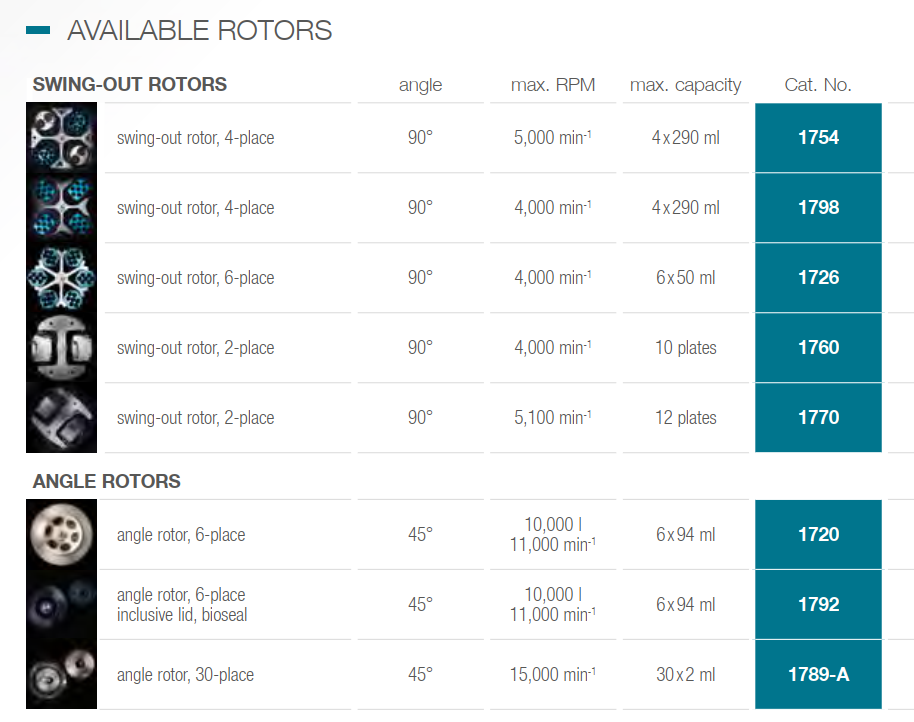Click the 1726 catalog number
Viewport: 914px width, 722px height.
818,278
